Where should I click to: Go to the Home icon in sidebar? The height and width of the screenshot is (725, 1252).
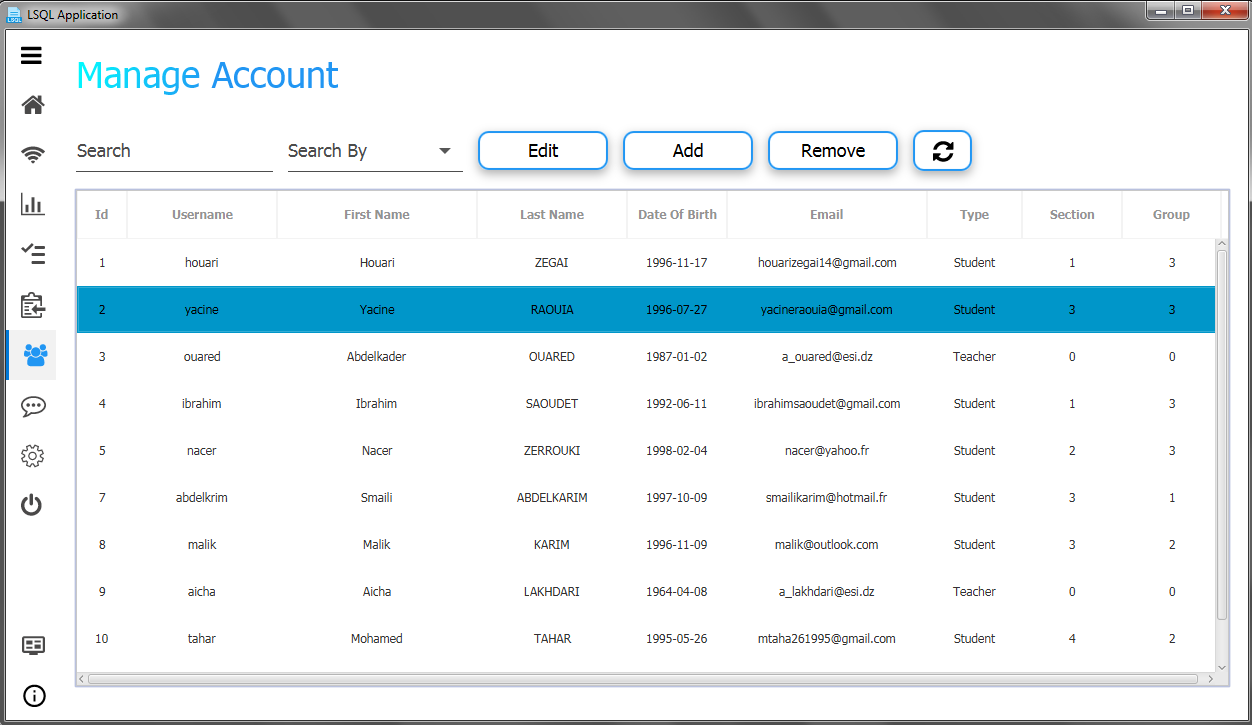point(32,104)
